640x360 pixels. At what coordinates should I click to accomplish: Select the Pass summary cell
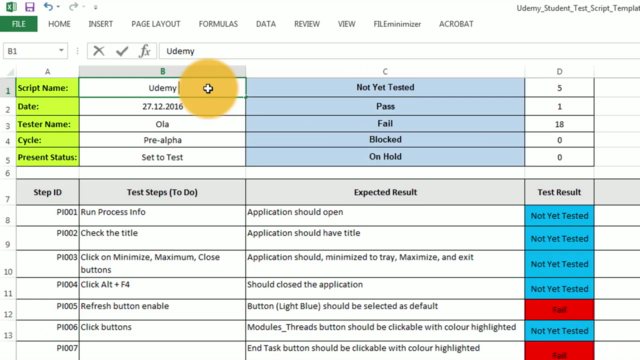385,107
